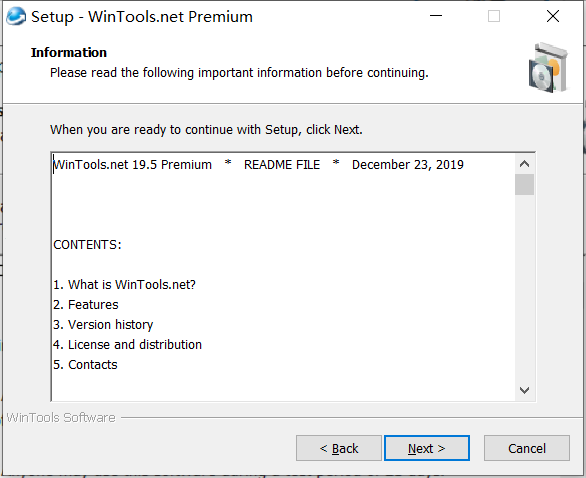Click the '5. Contacts' readme entry
586x478 pixels.
pyautogui.click(x=85, y=365)
